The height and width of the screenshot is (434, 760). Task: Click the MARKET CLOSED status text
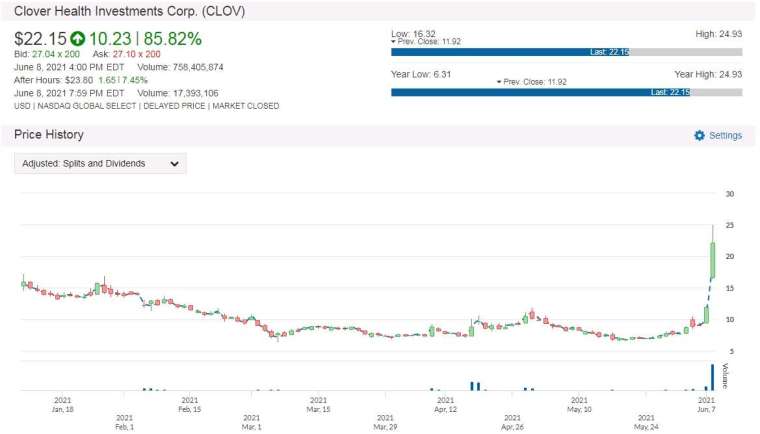[246, 106]
